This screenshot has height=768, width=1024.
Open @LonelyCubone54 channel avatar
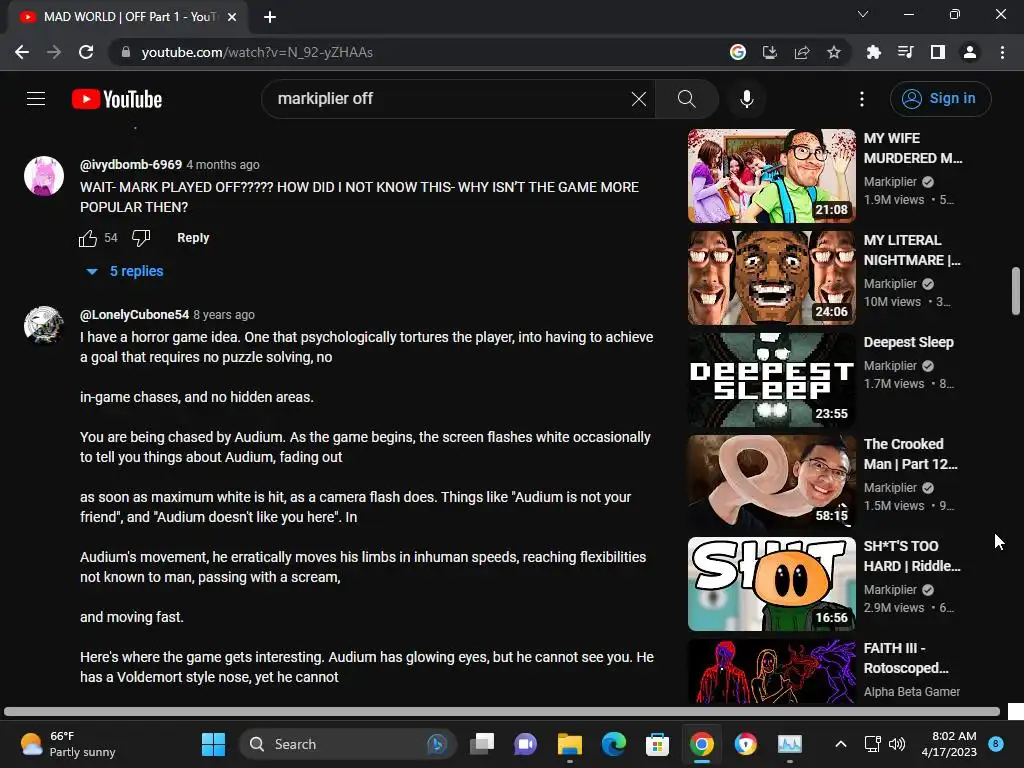[44, 325]
